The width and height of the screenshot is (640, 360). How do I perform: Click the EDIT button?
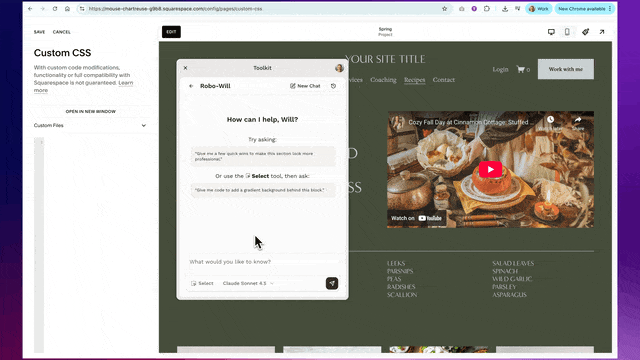click(x=171, y=32)
